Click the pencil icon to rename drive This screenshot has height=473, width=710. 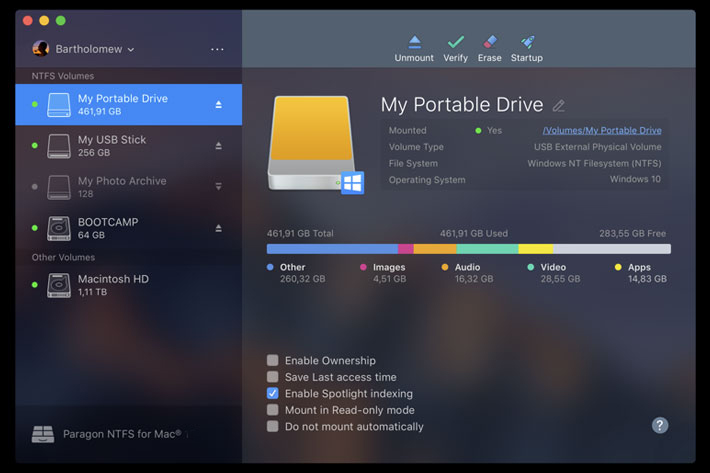click(559, 105)
